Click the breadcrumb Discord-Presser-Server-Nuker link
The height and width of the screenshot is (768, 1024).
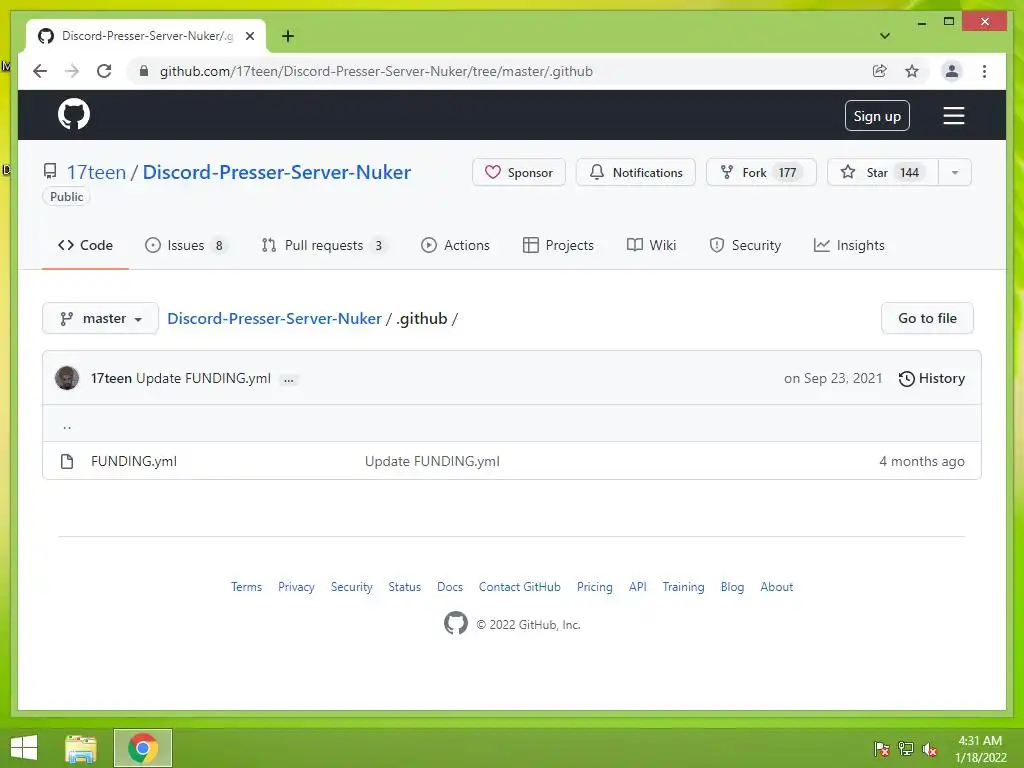[274, 319]
